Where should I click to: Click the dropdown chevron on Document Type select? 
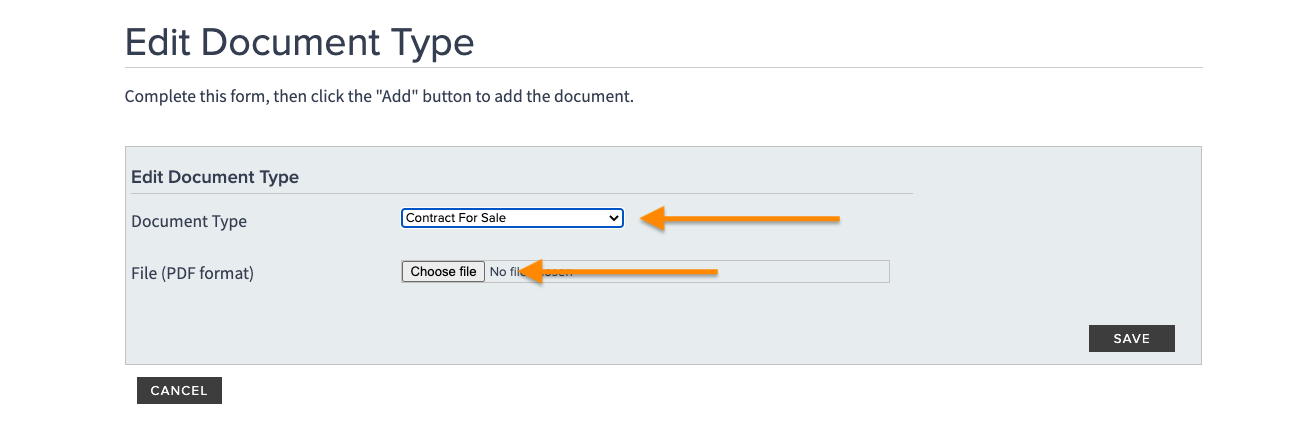[x=614, y=218]
